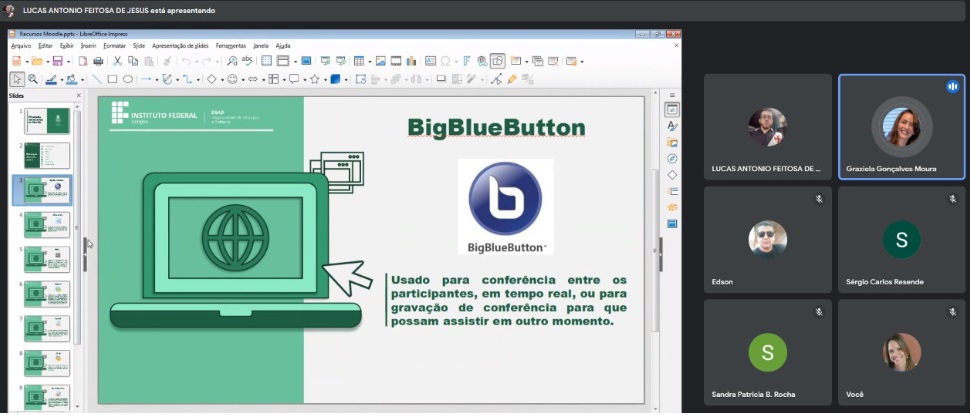Viewport: 970px width, 415px height.
Task: Toggle the Extrusion button
Action: (x=528, y=79)
